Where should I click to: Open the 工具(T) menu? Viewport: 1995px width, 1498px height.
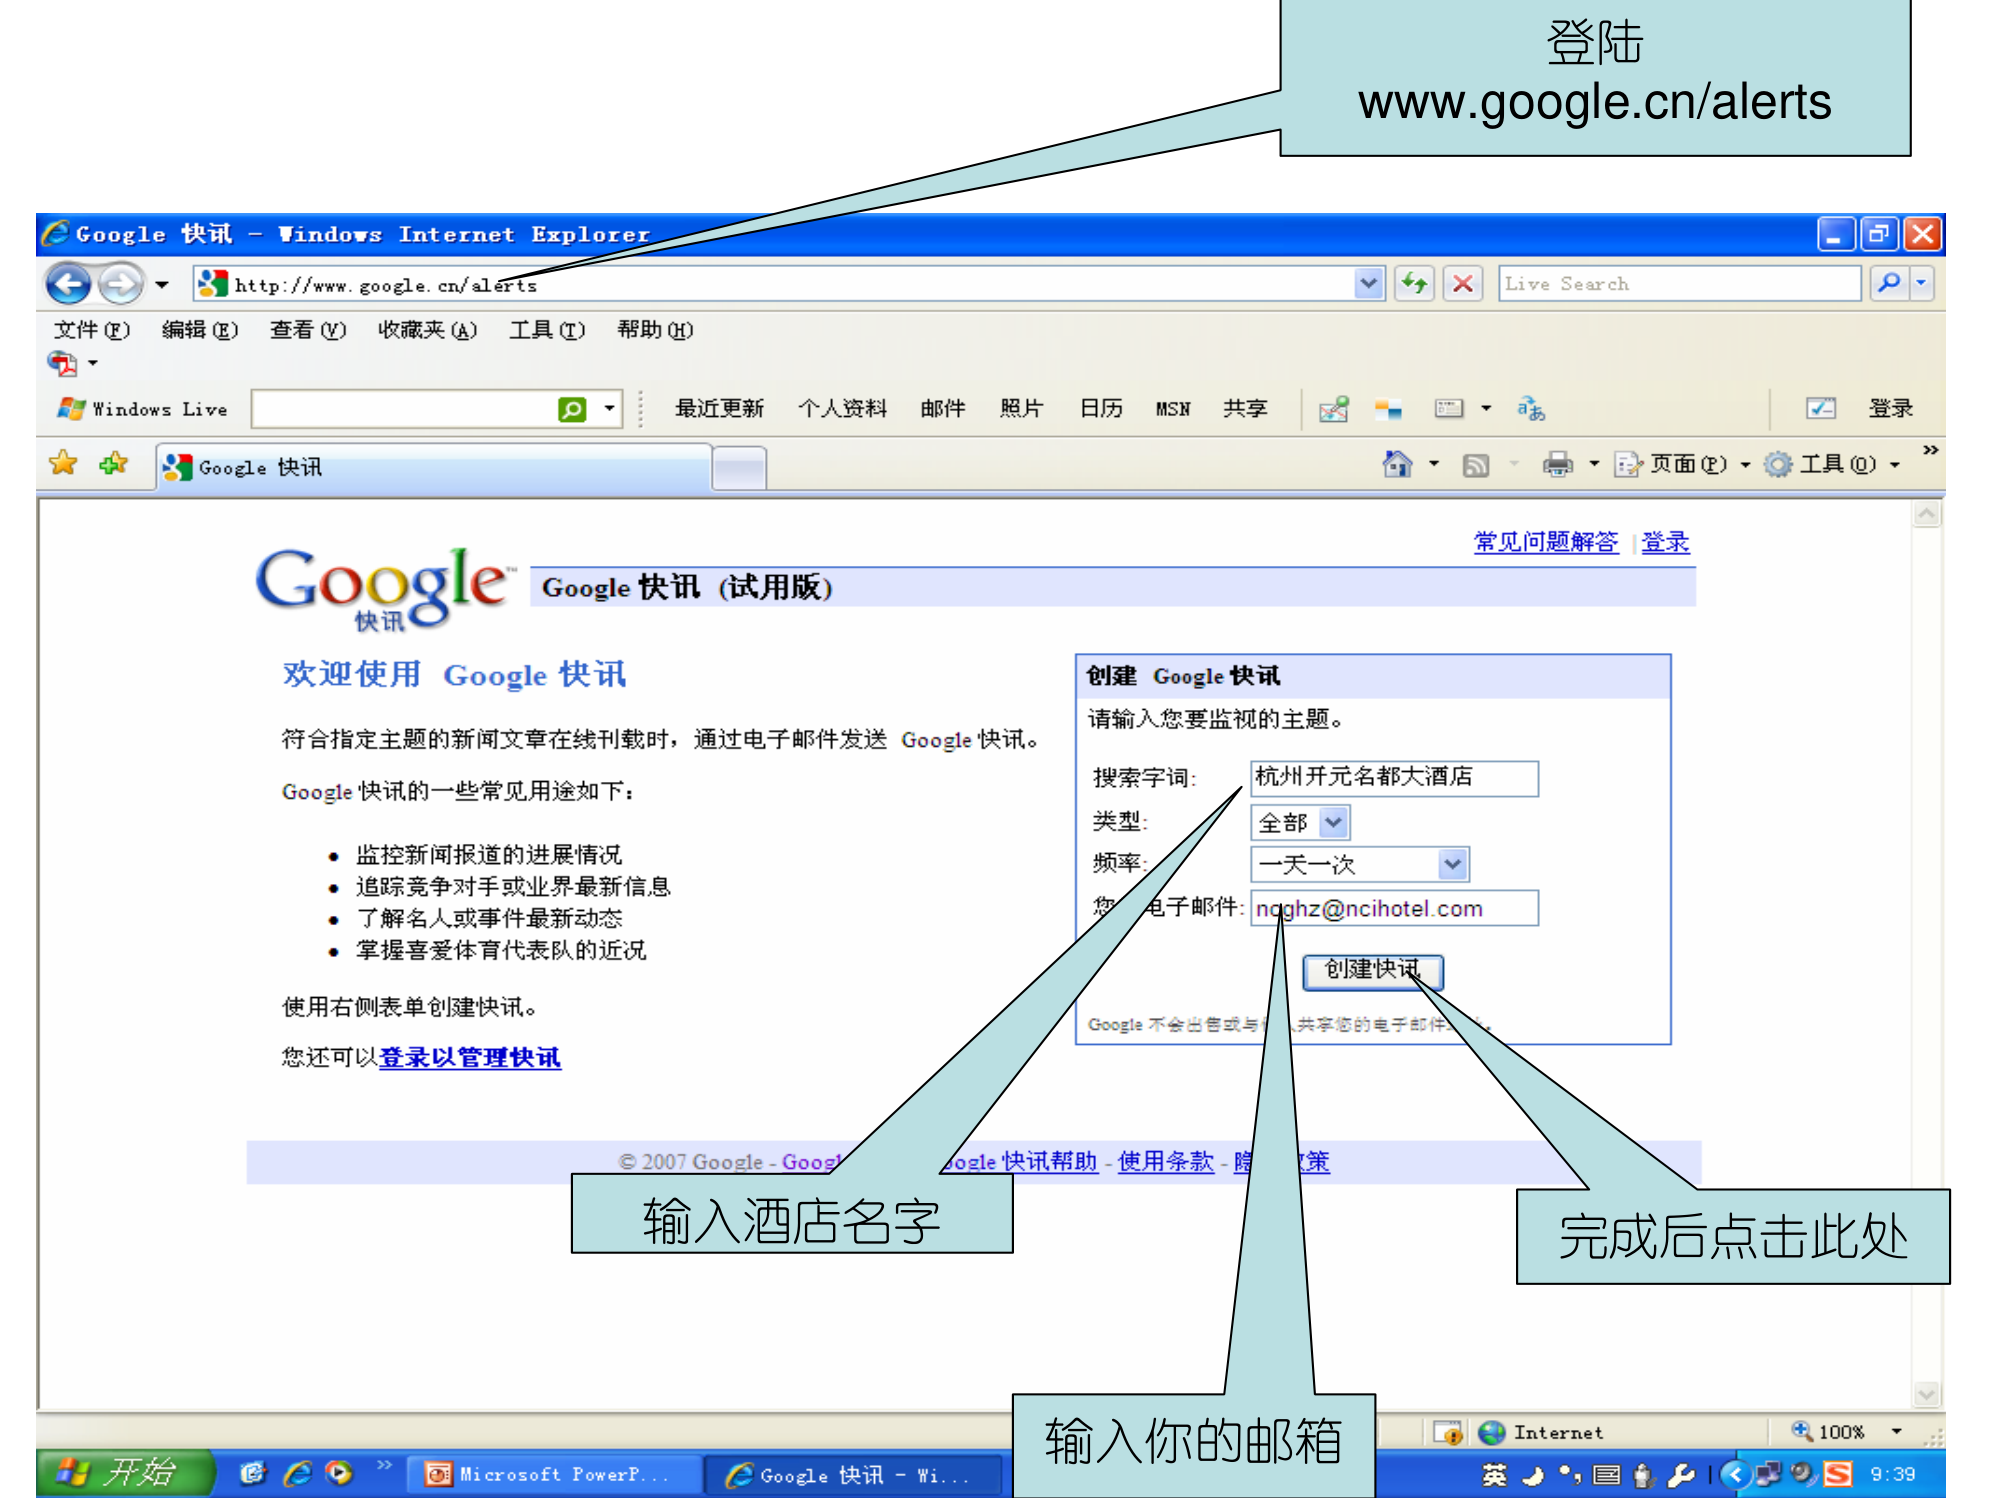tap(547, 330)
